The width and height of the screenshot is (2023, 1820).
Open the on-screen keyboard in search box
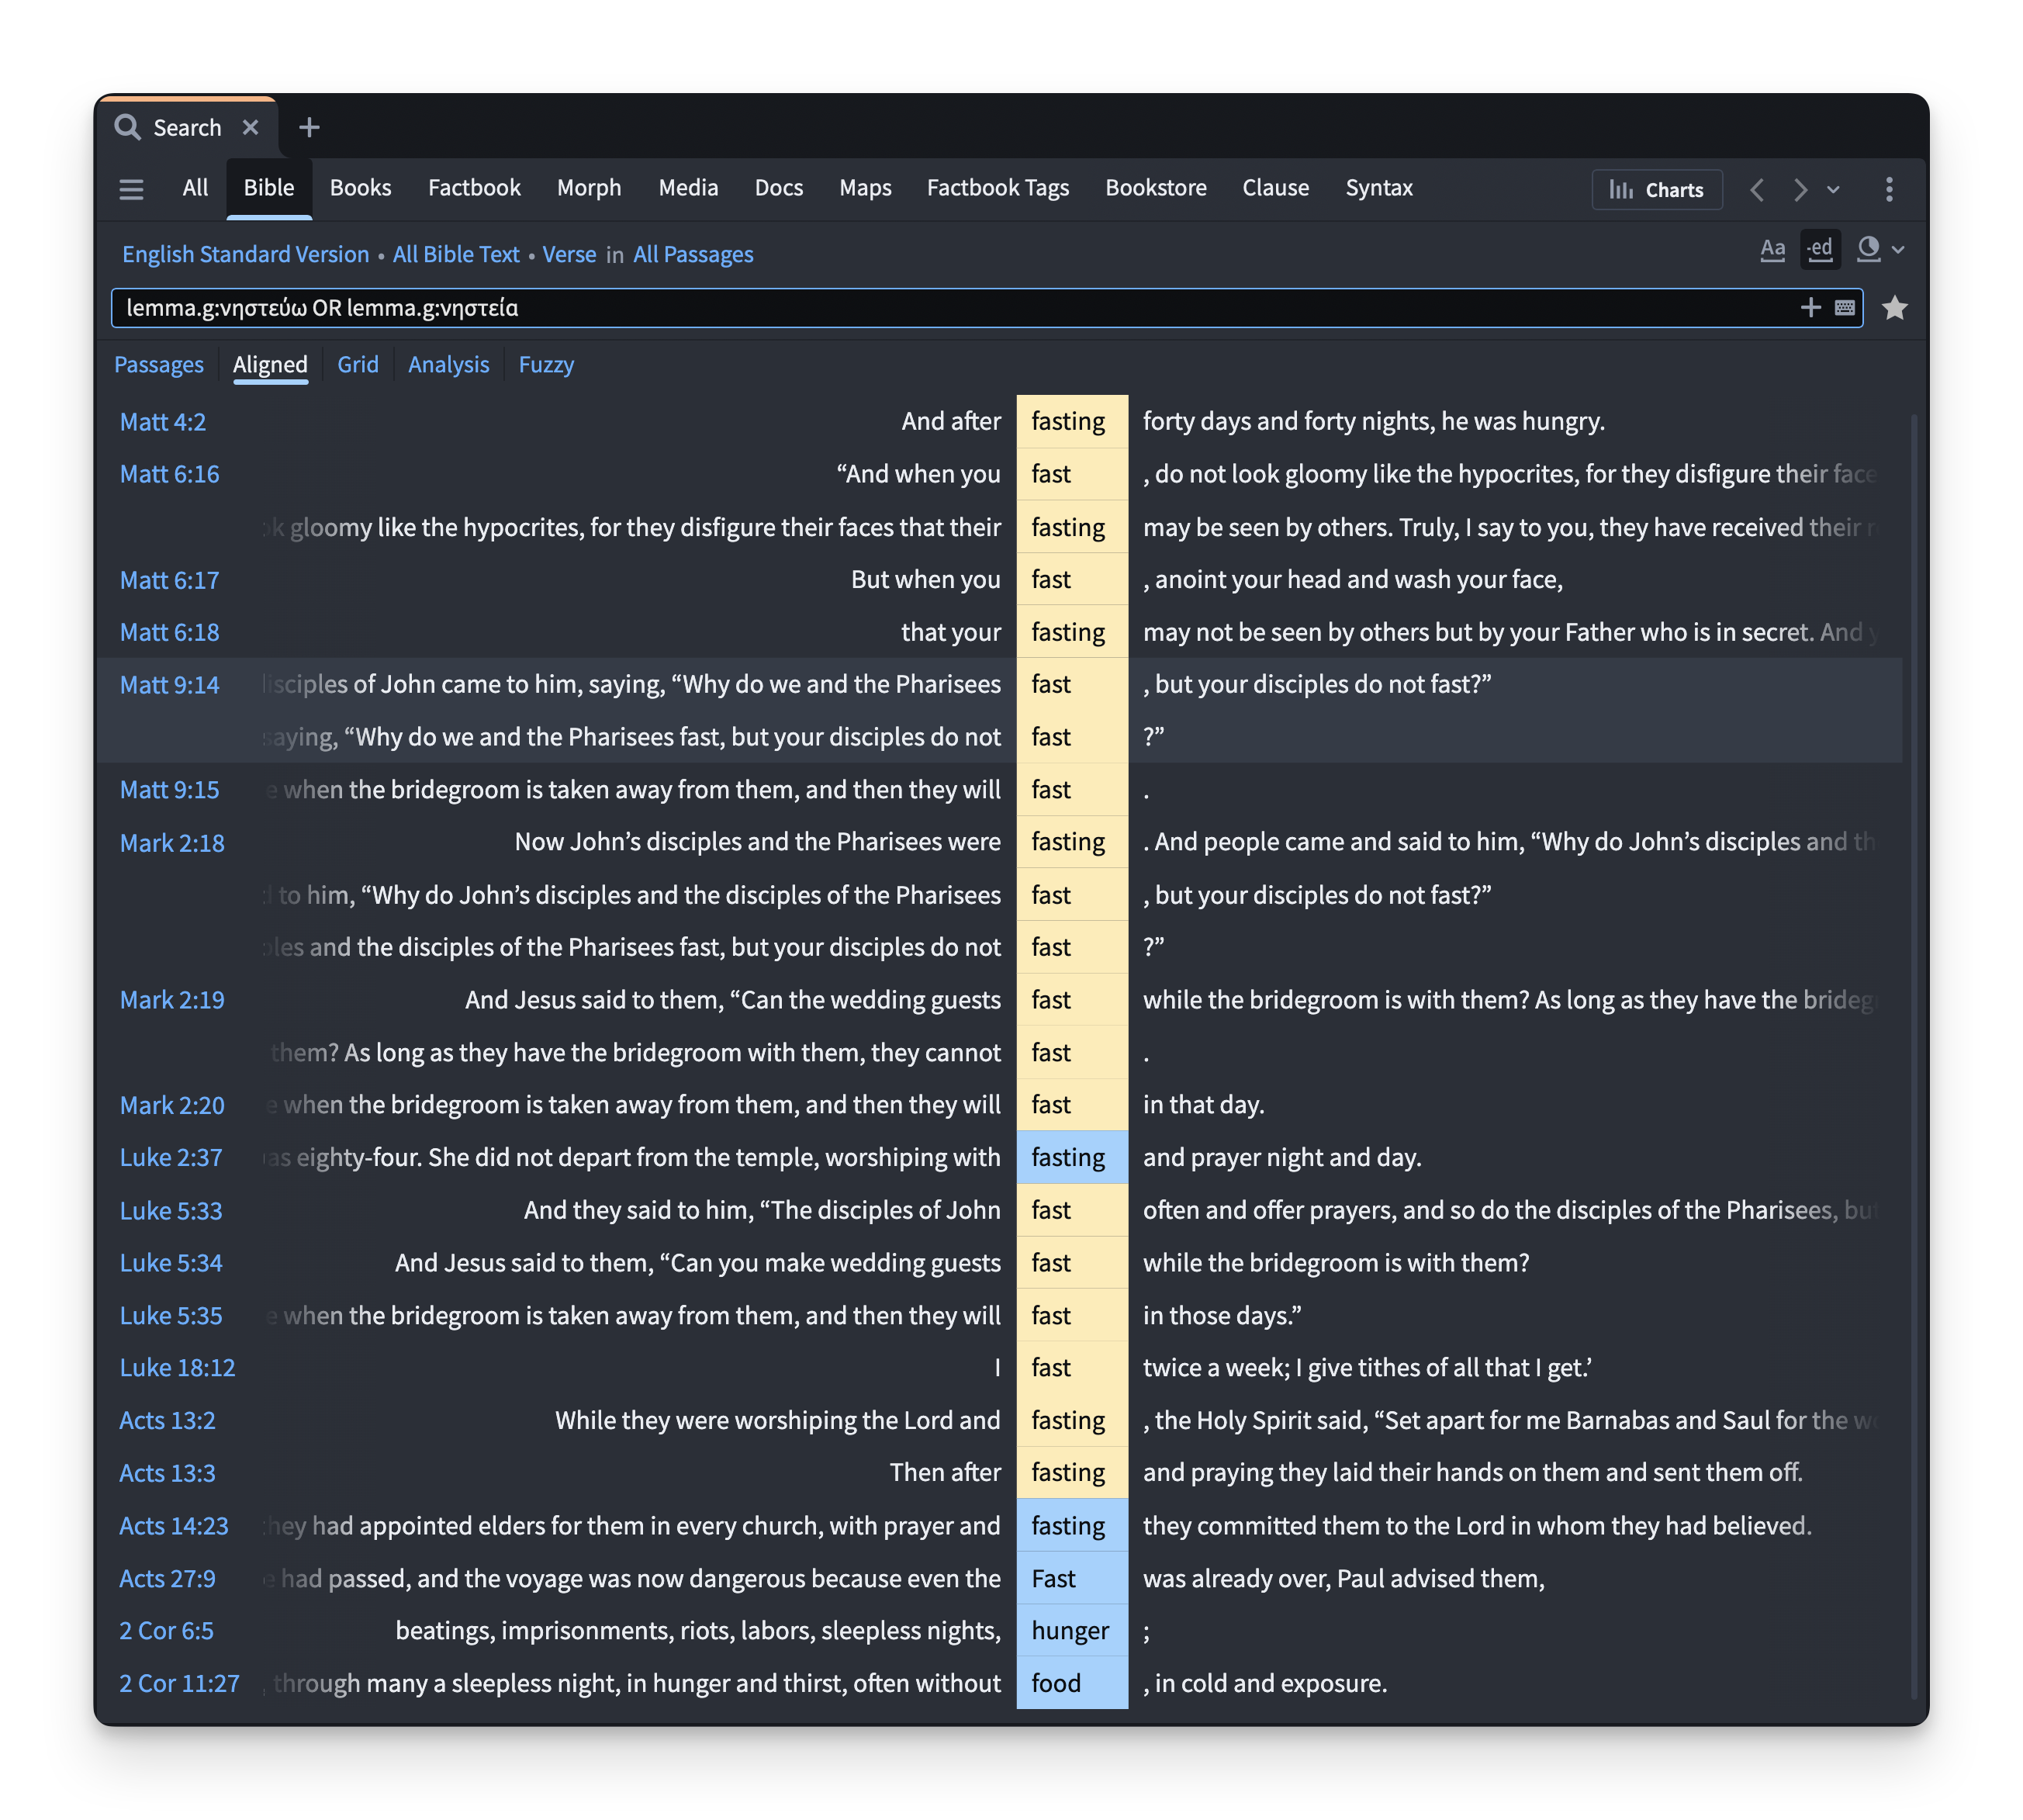click(1845, 308)
